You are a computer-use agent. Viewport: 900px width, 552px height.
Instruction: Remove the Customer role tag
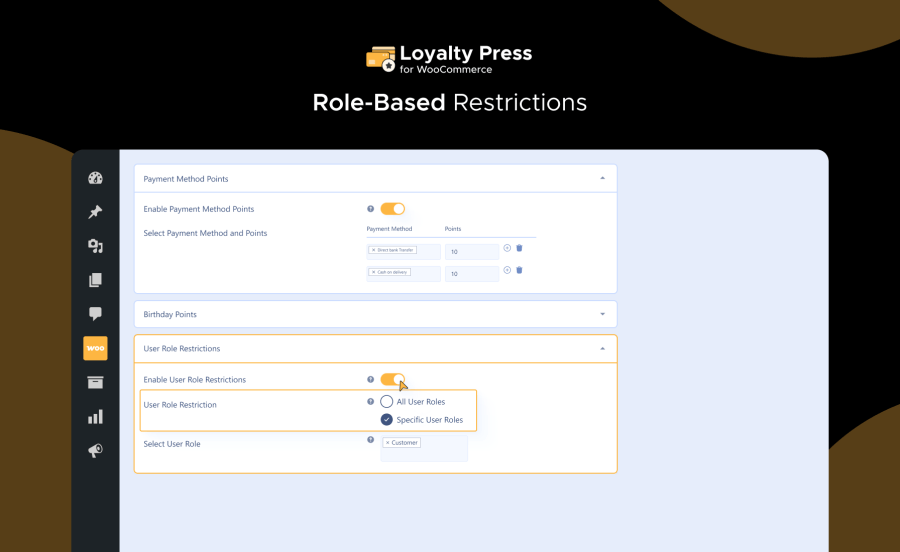point(387,442)
